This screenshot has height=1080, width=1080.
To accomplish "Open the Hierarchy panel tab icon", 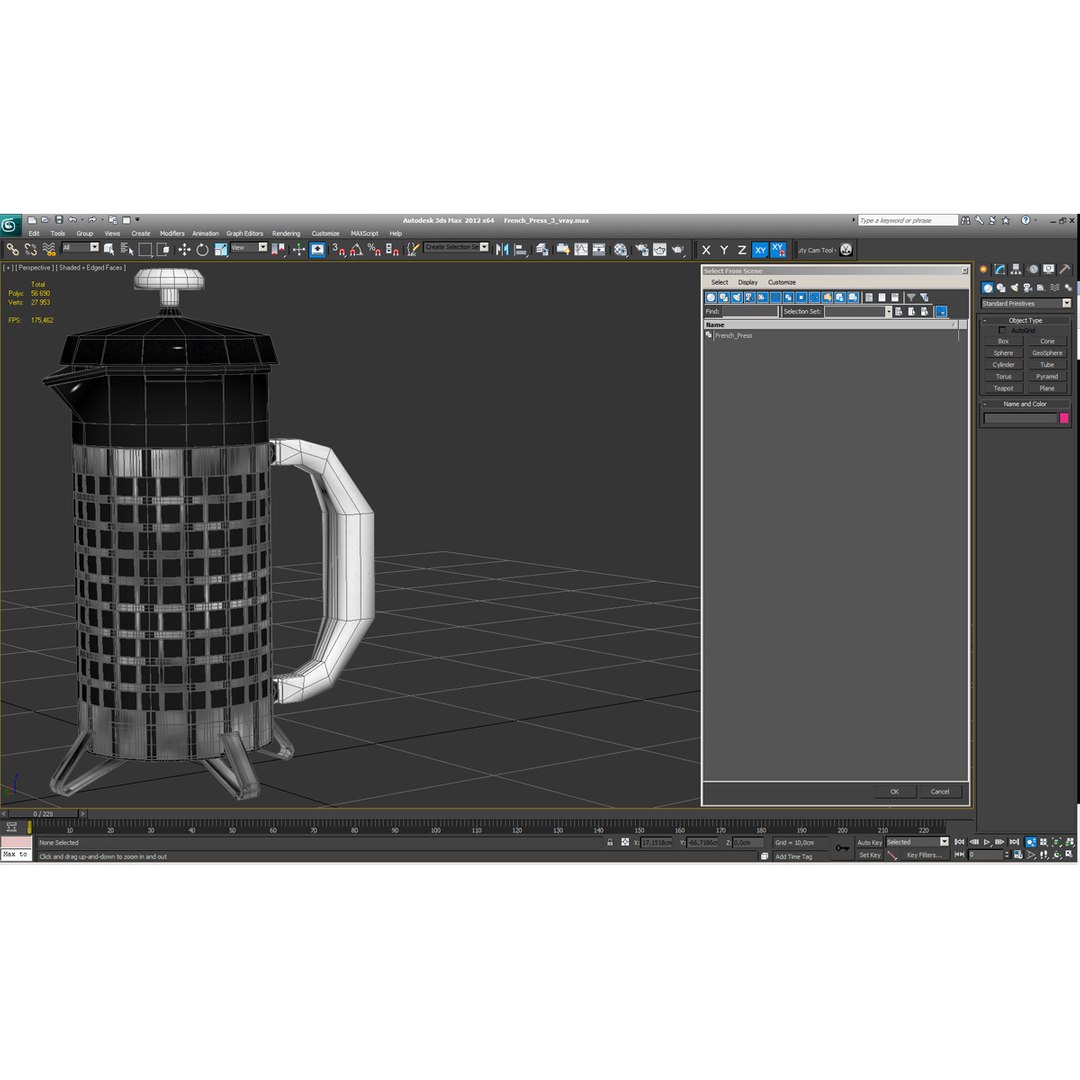I will coord(1016,269).
